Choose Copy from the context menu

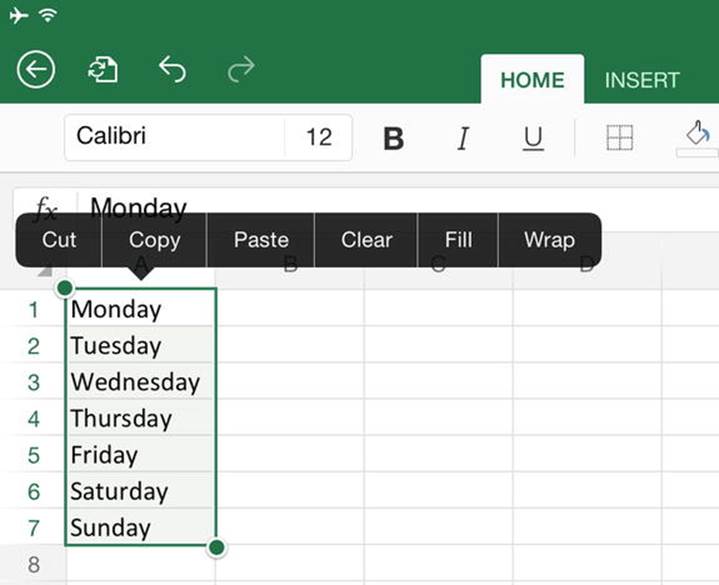click(x=155, y=240)
